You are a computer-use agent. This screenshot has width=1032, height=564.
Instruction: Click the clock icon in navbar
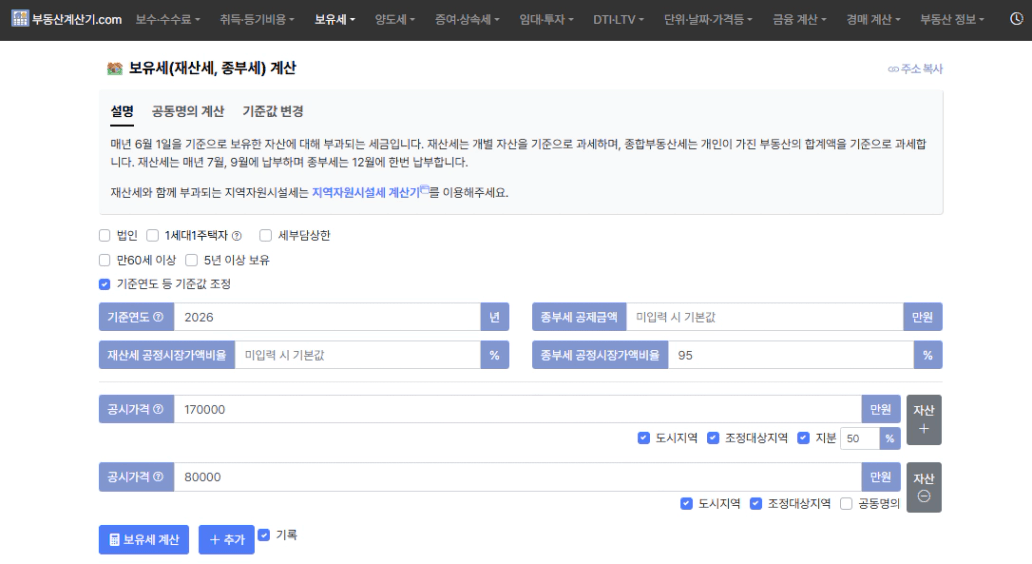click(x=1016, y=20)
